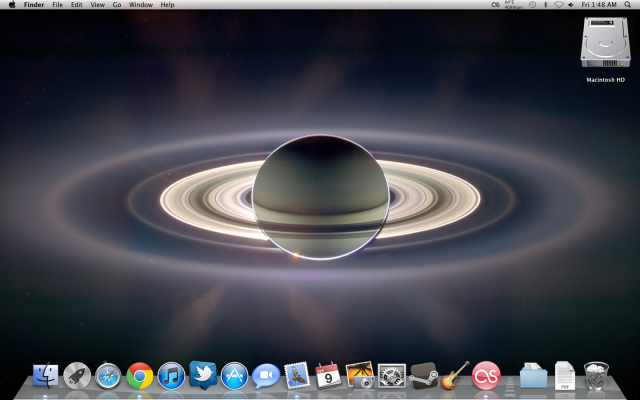Select the Macintosh HD desktop drive icon
This screenshot has height=400, width=640.
605,42
